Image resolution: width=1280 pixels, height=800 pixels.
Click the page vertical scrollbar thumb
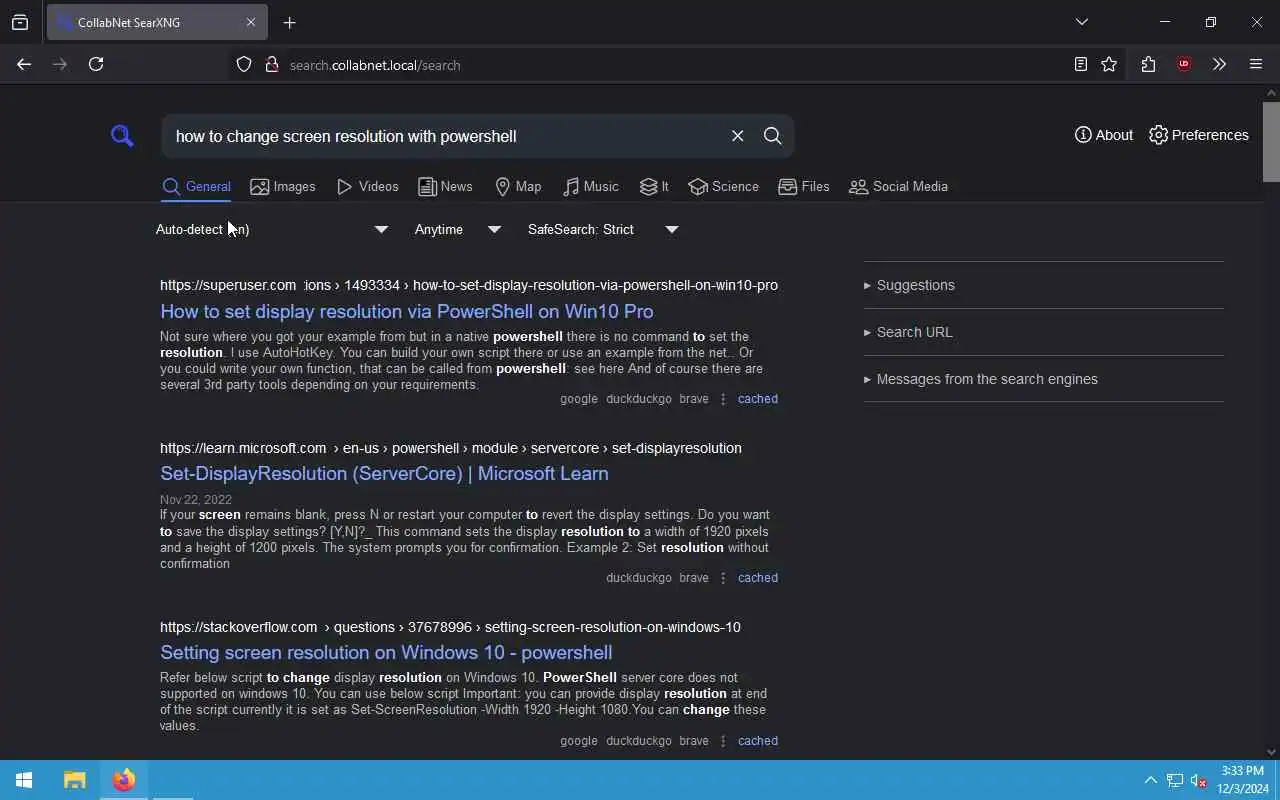[1271, 141]
